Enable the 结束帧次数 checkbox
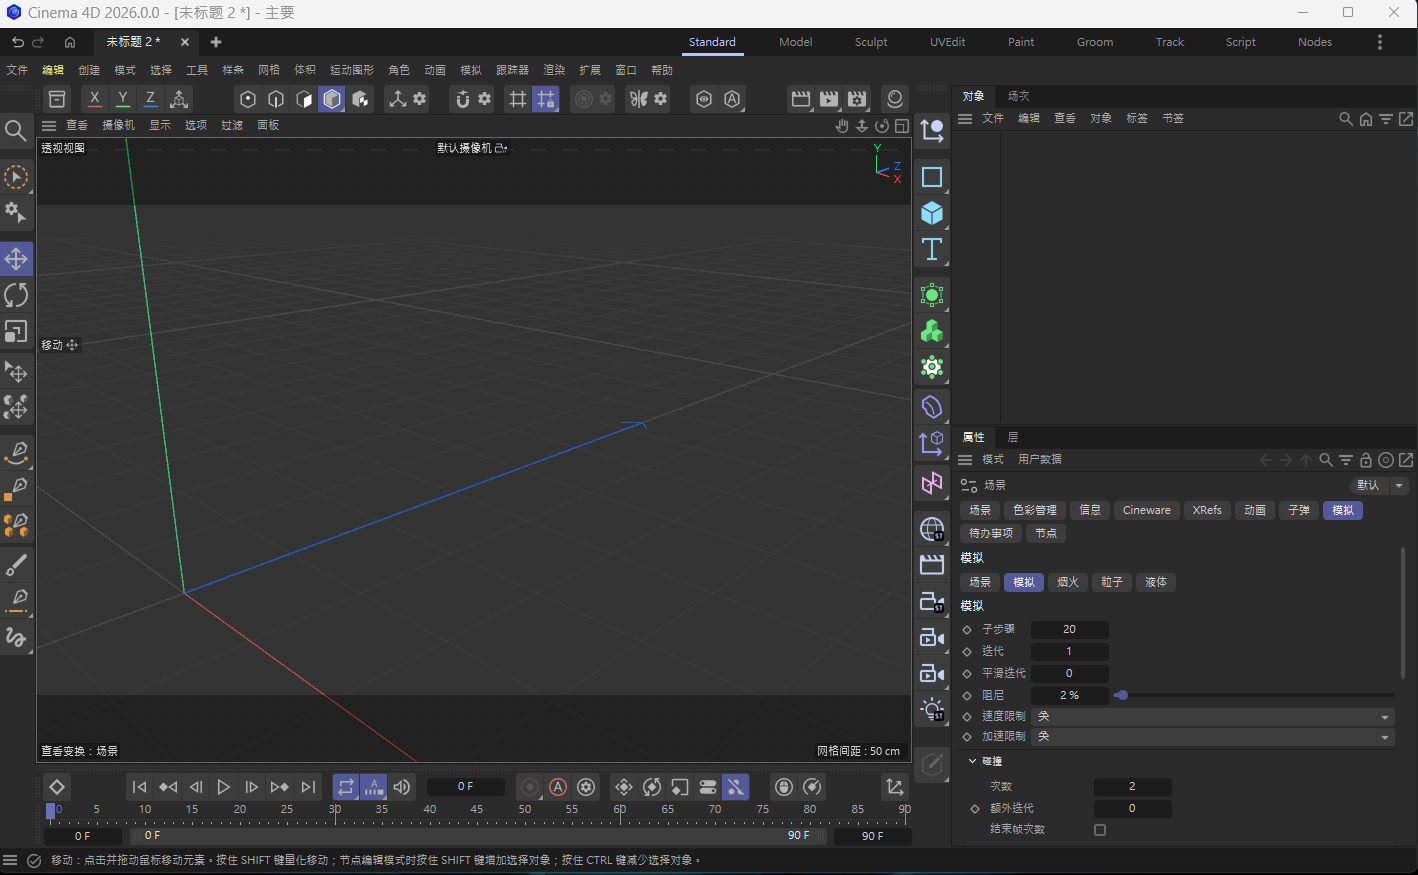The width and height of the screenshot is (1418, 875). pos(1100,830)
